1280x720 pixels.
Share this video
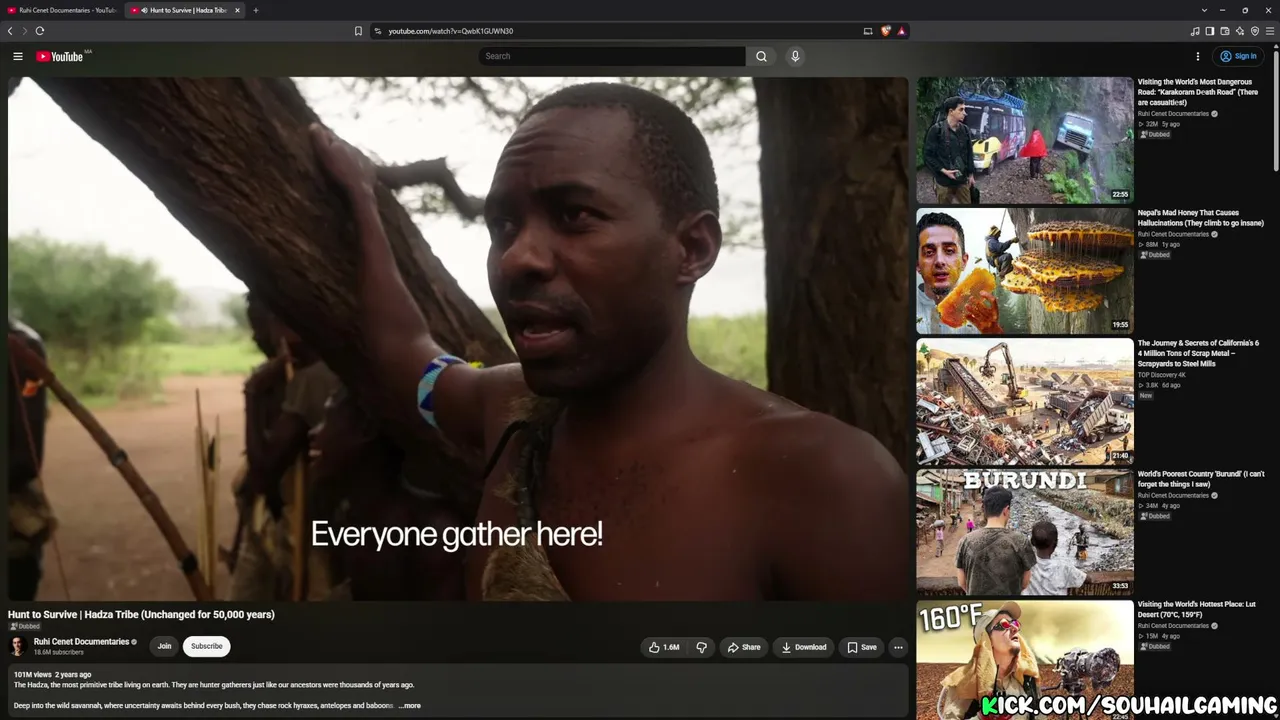click(744, 647)
